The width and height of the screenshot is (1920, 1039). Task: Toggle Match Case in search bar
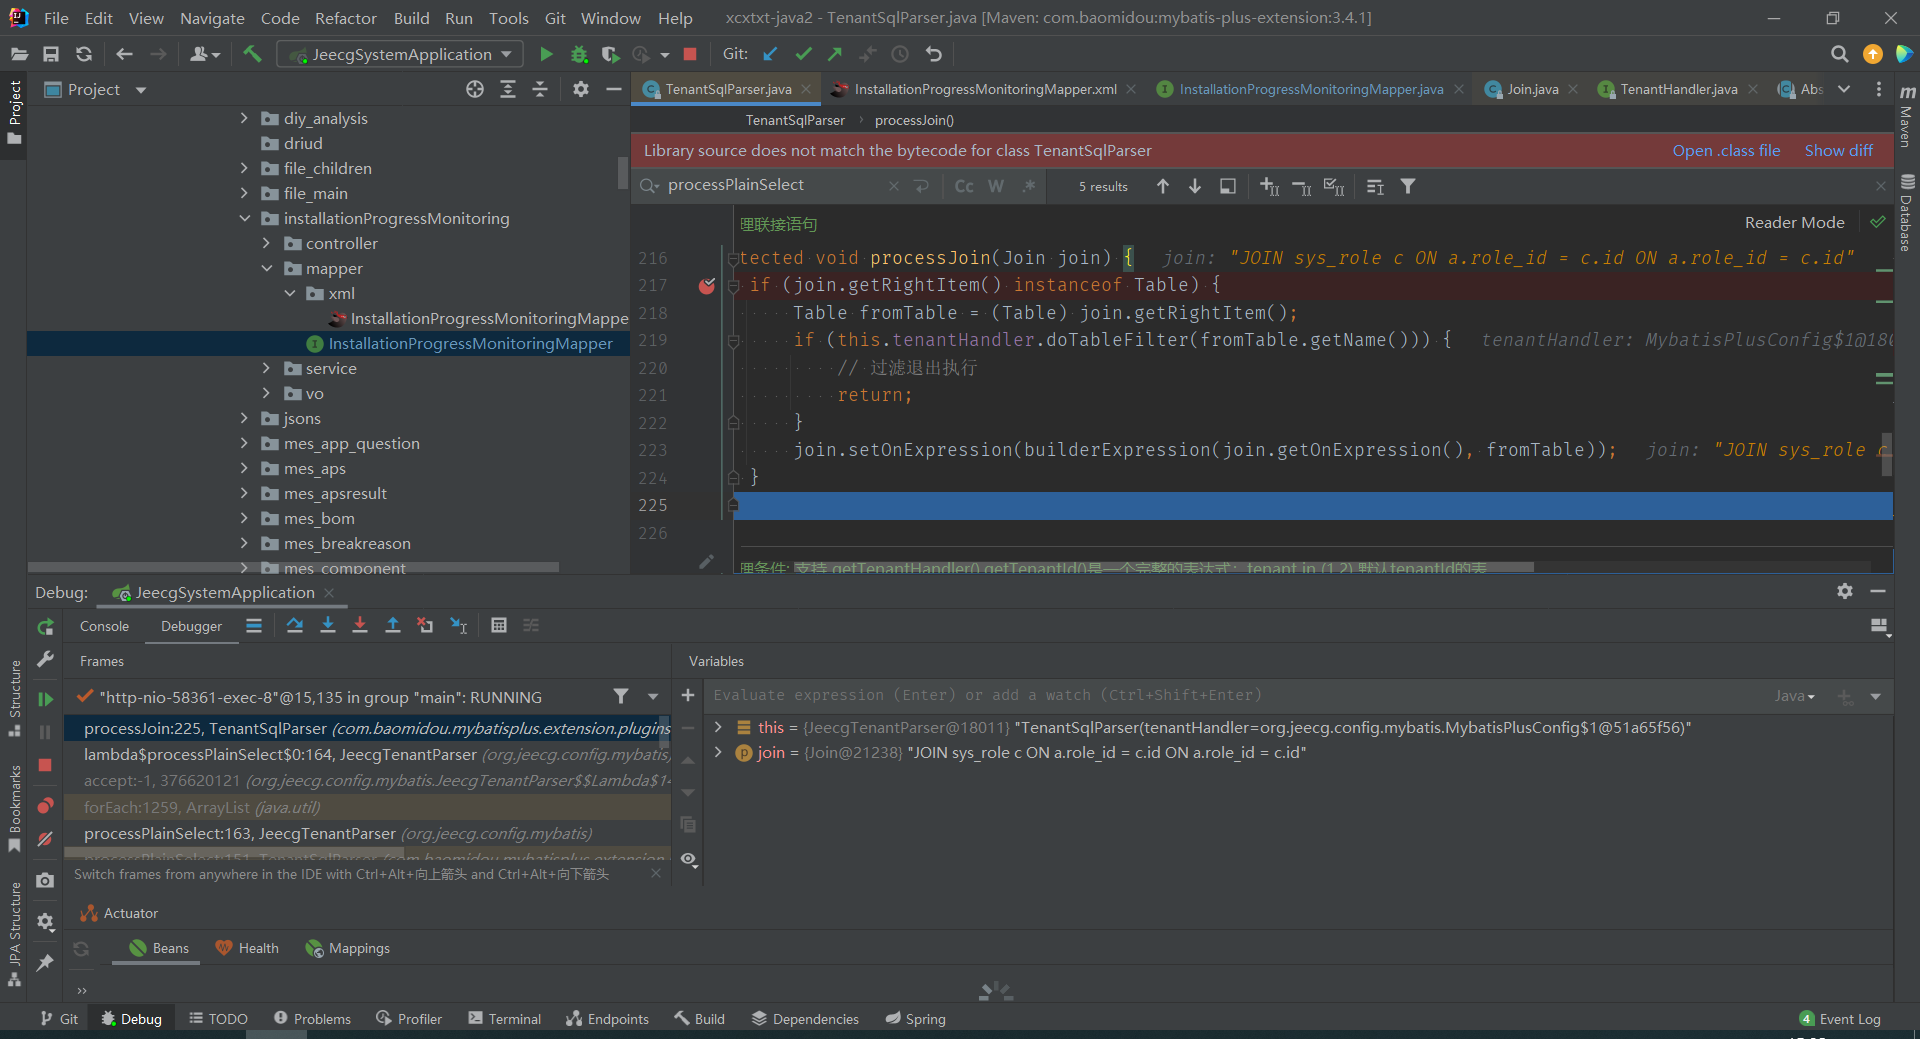[x=964, y=186]
